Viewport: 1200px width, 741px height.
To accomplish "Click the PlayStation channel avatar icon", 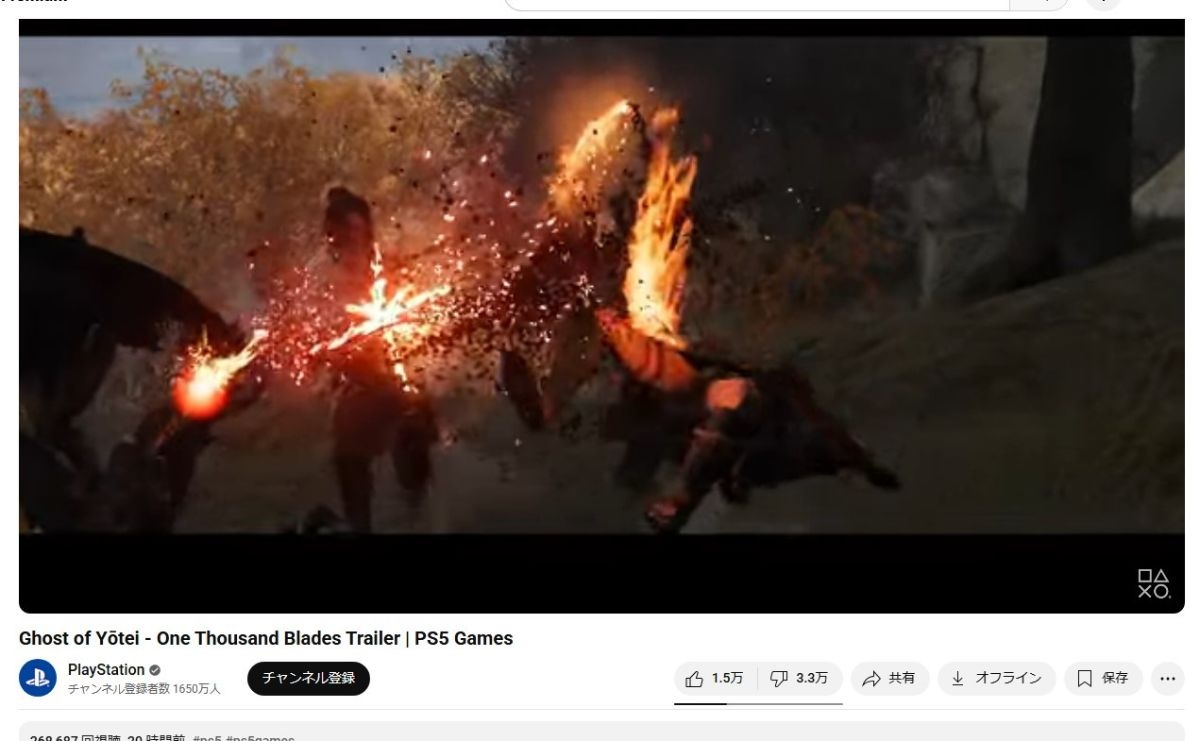I will (38, 678).
